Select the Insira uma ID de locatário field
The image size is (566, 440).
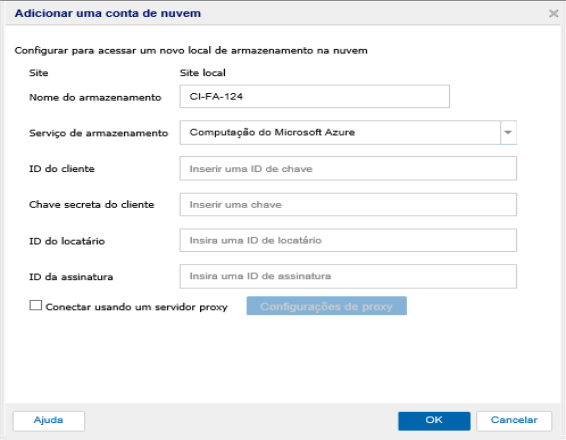click(x=348, y=240)
